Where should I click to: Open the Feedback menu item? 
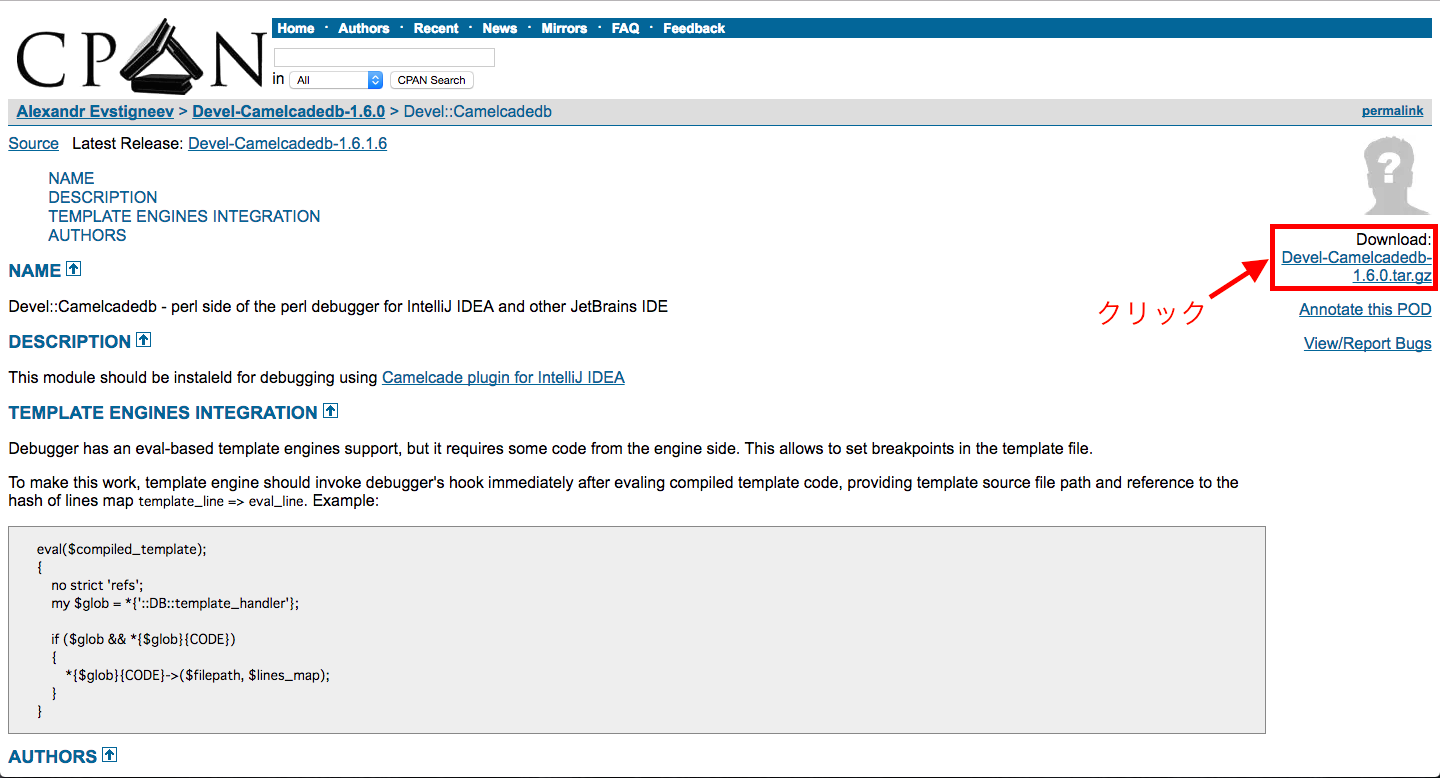click(694, 28)
